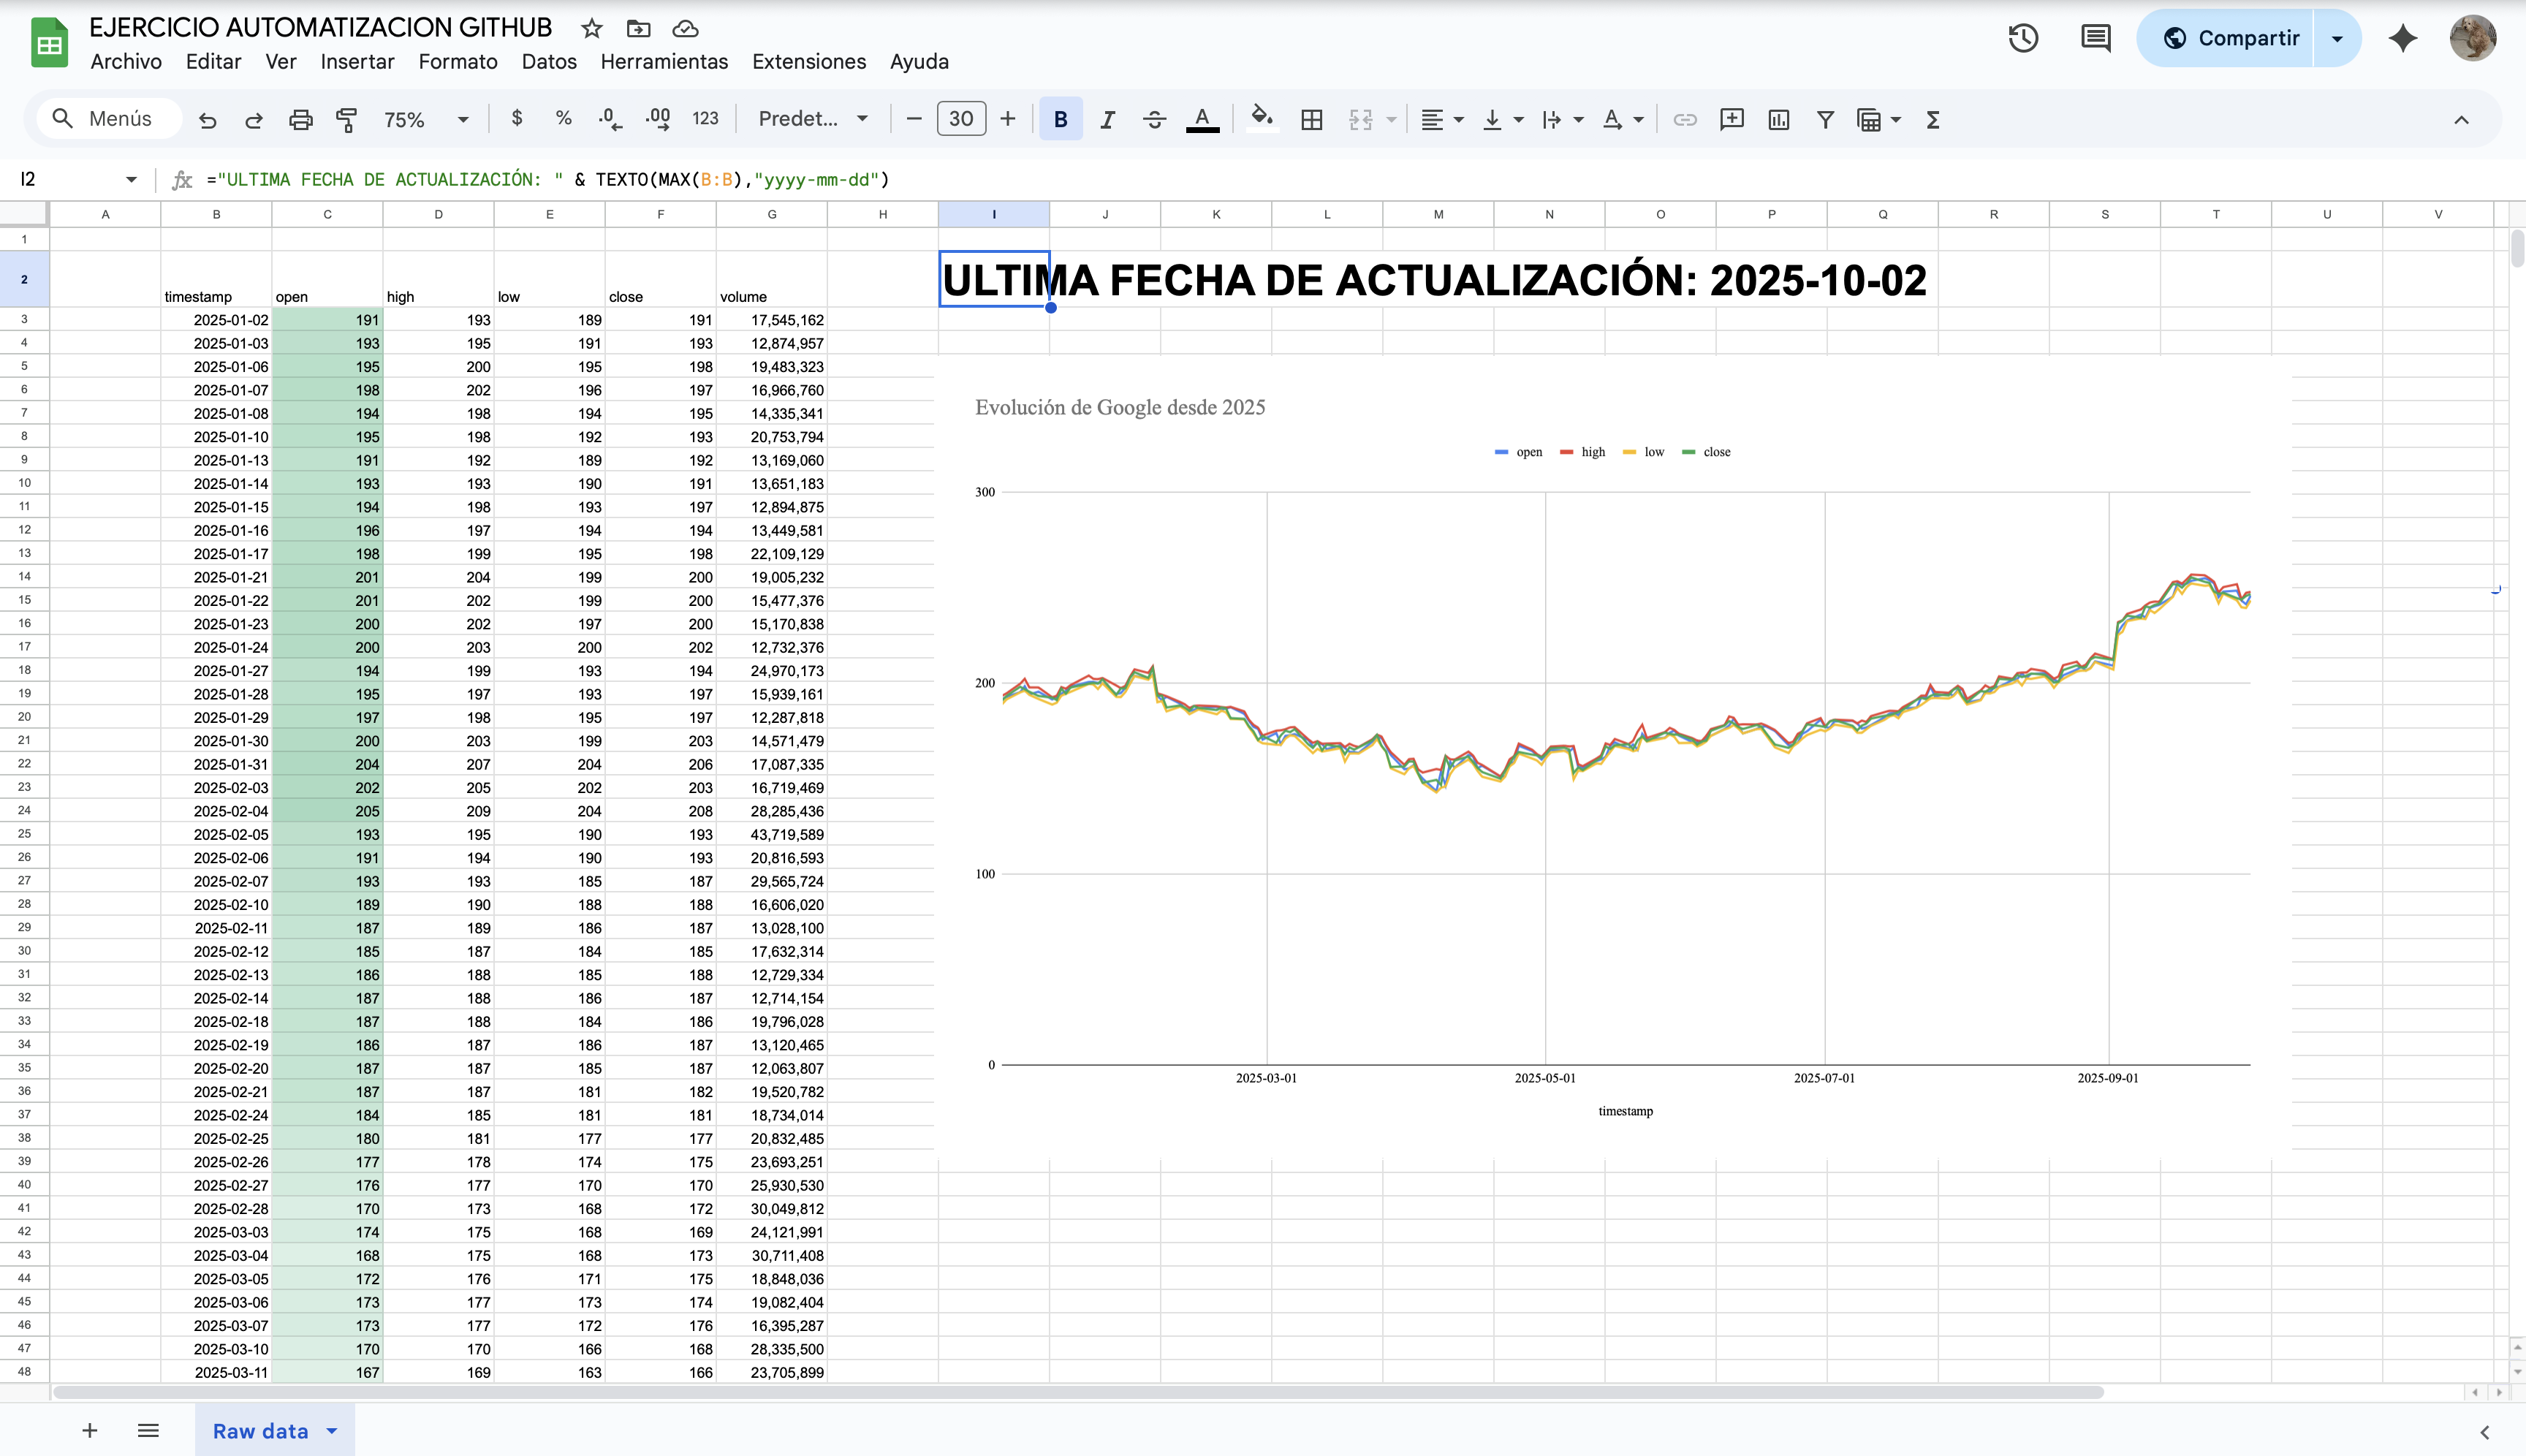This screenshot has width=2526, height=1456.
Task: Click the borders grid icon
Action: [1311, 120]
